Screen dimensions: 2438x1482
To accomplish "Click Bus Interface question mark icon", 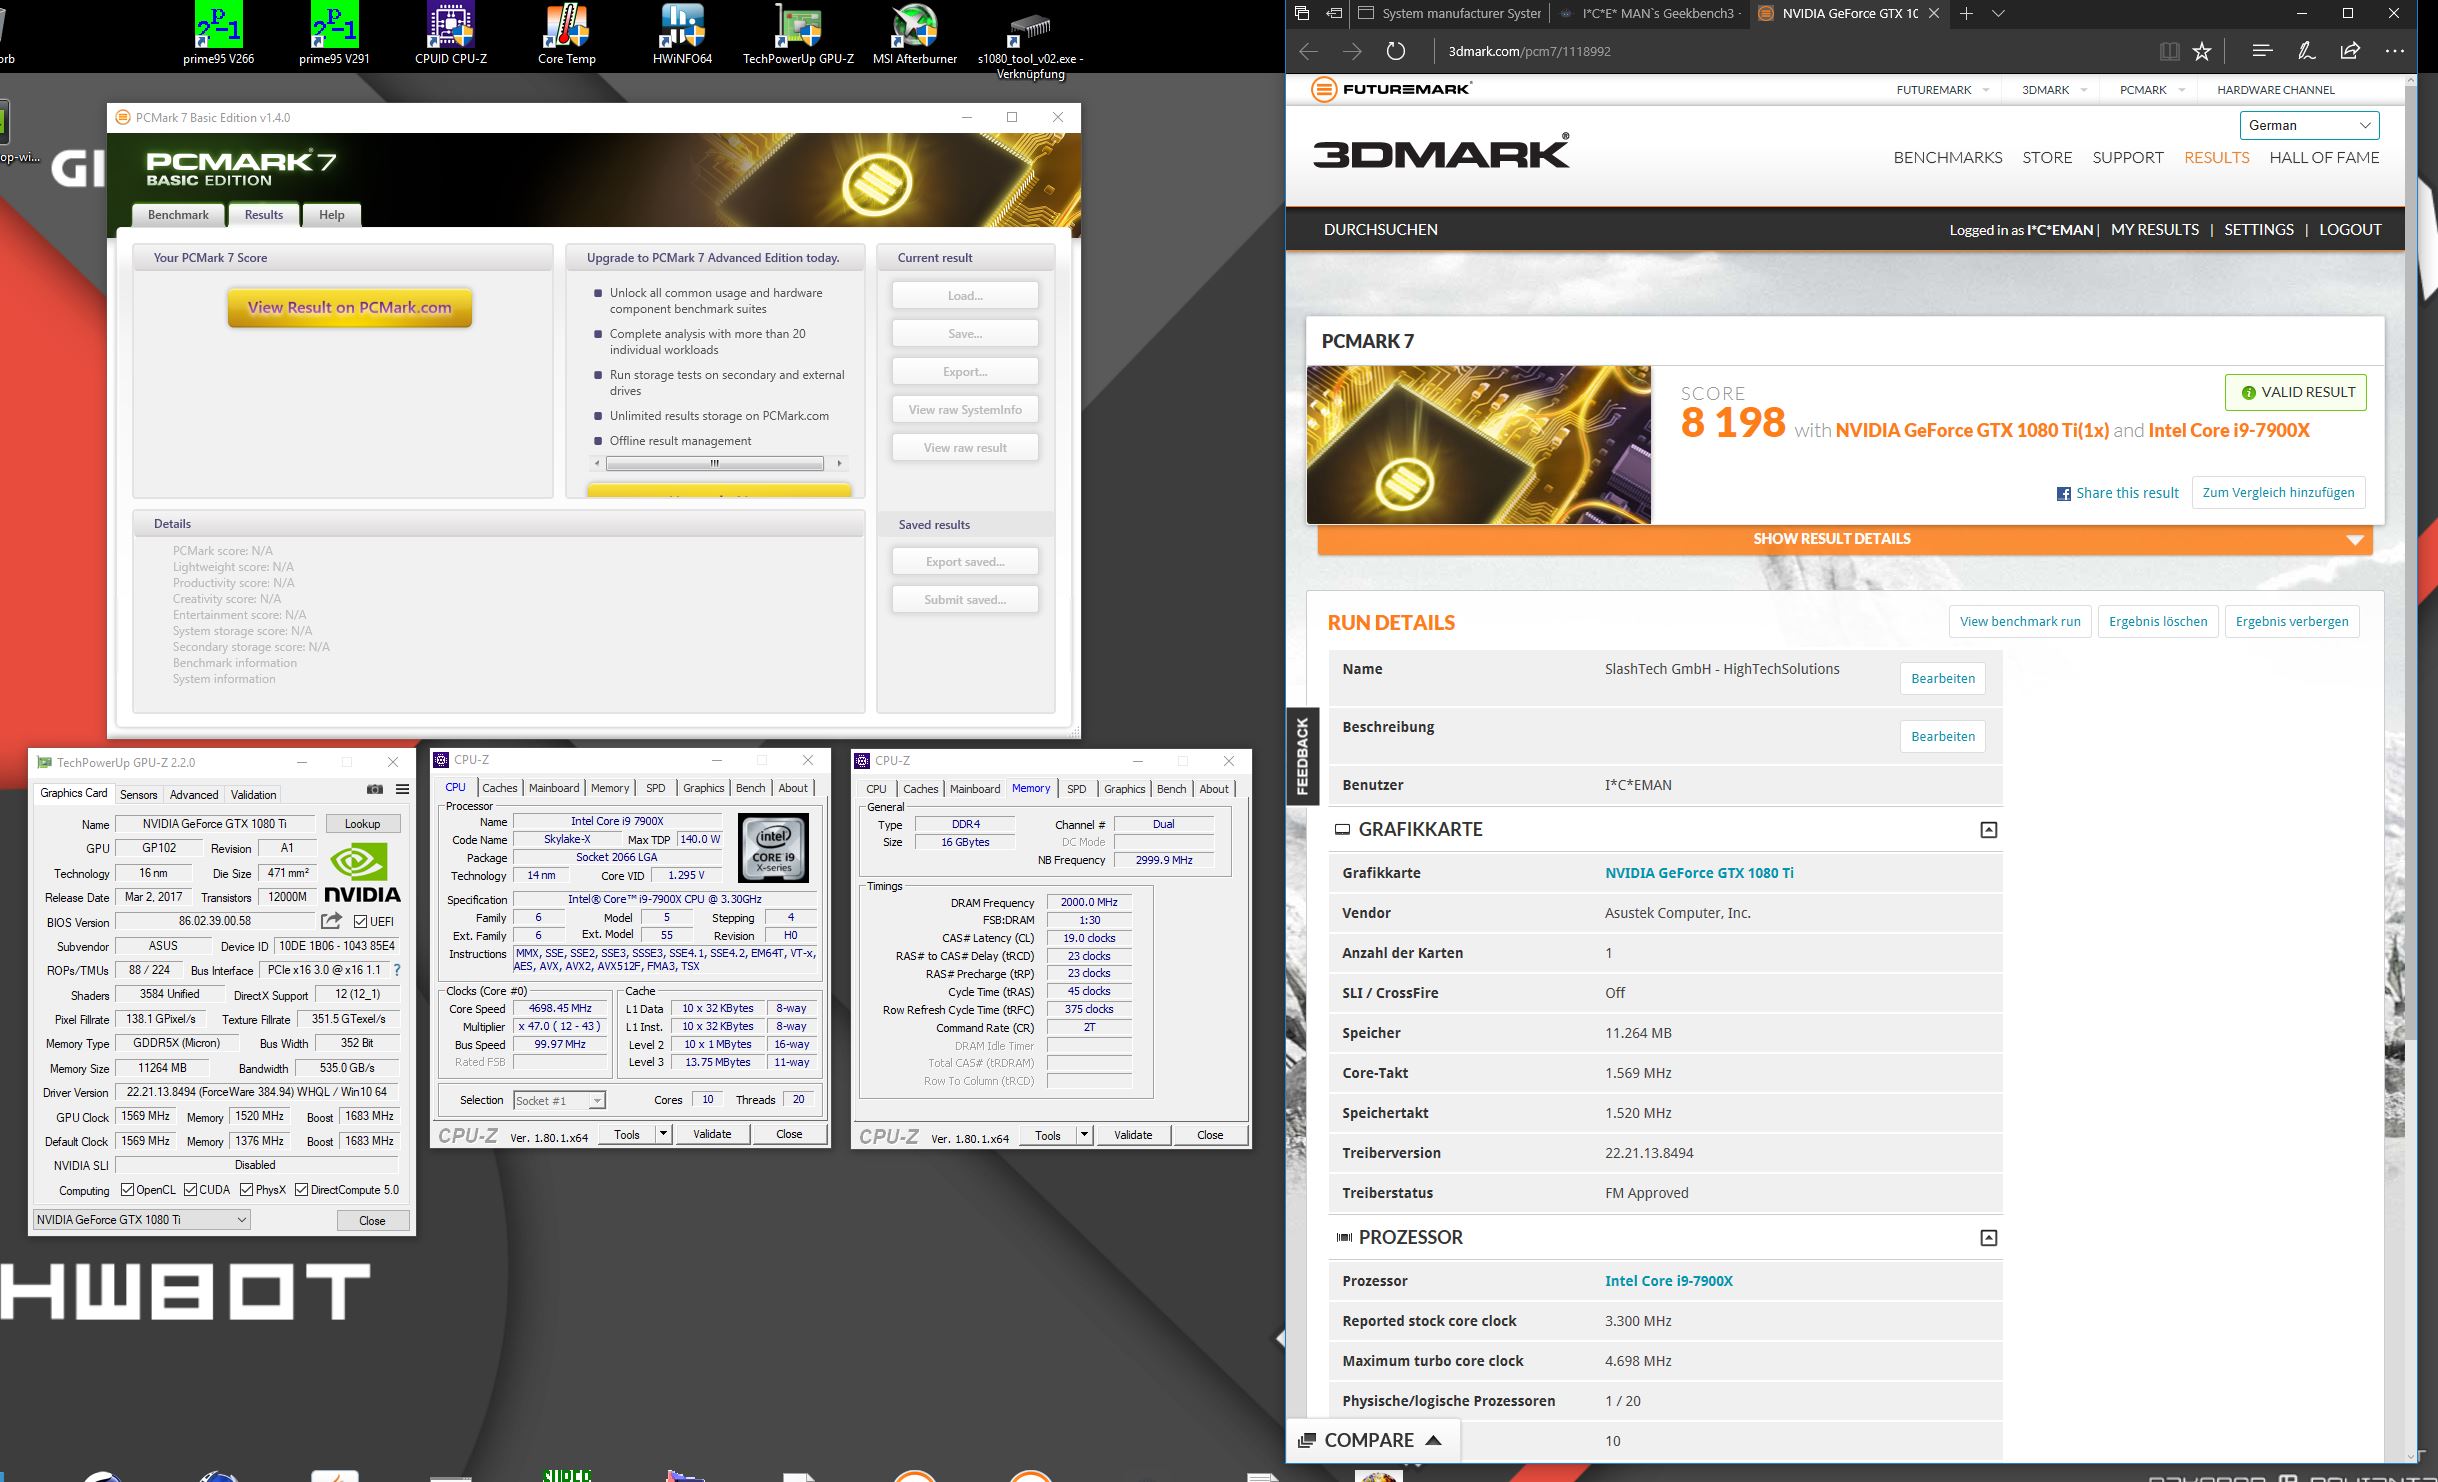I will pos(397,970).
